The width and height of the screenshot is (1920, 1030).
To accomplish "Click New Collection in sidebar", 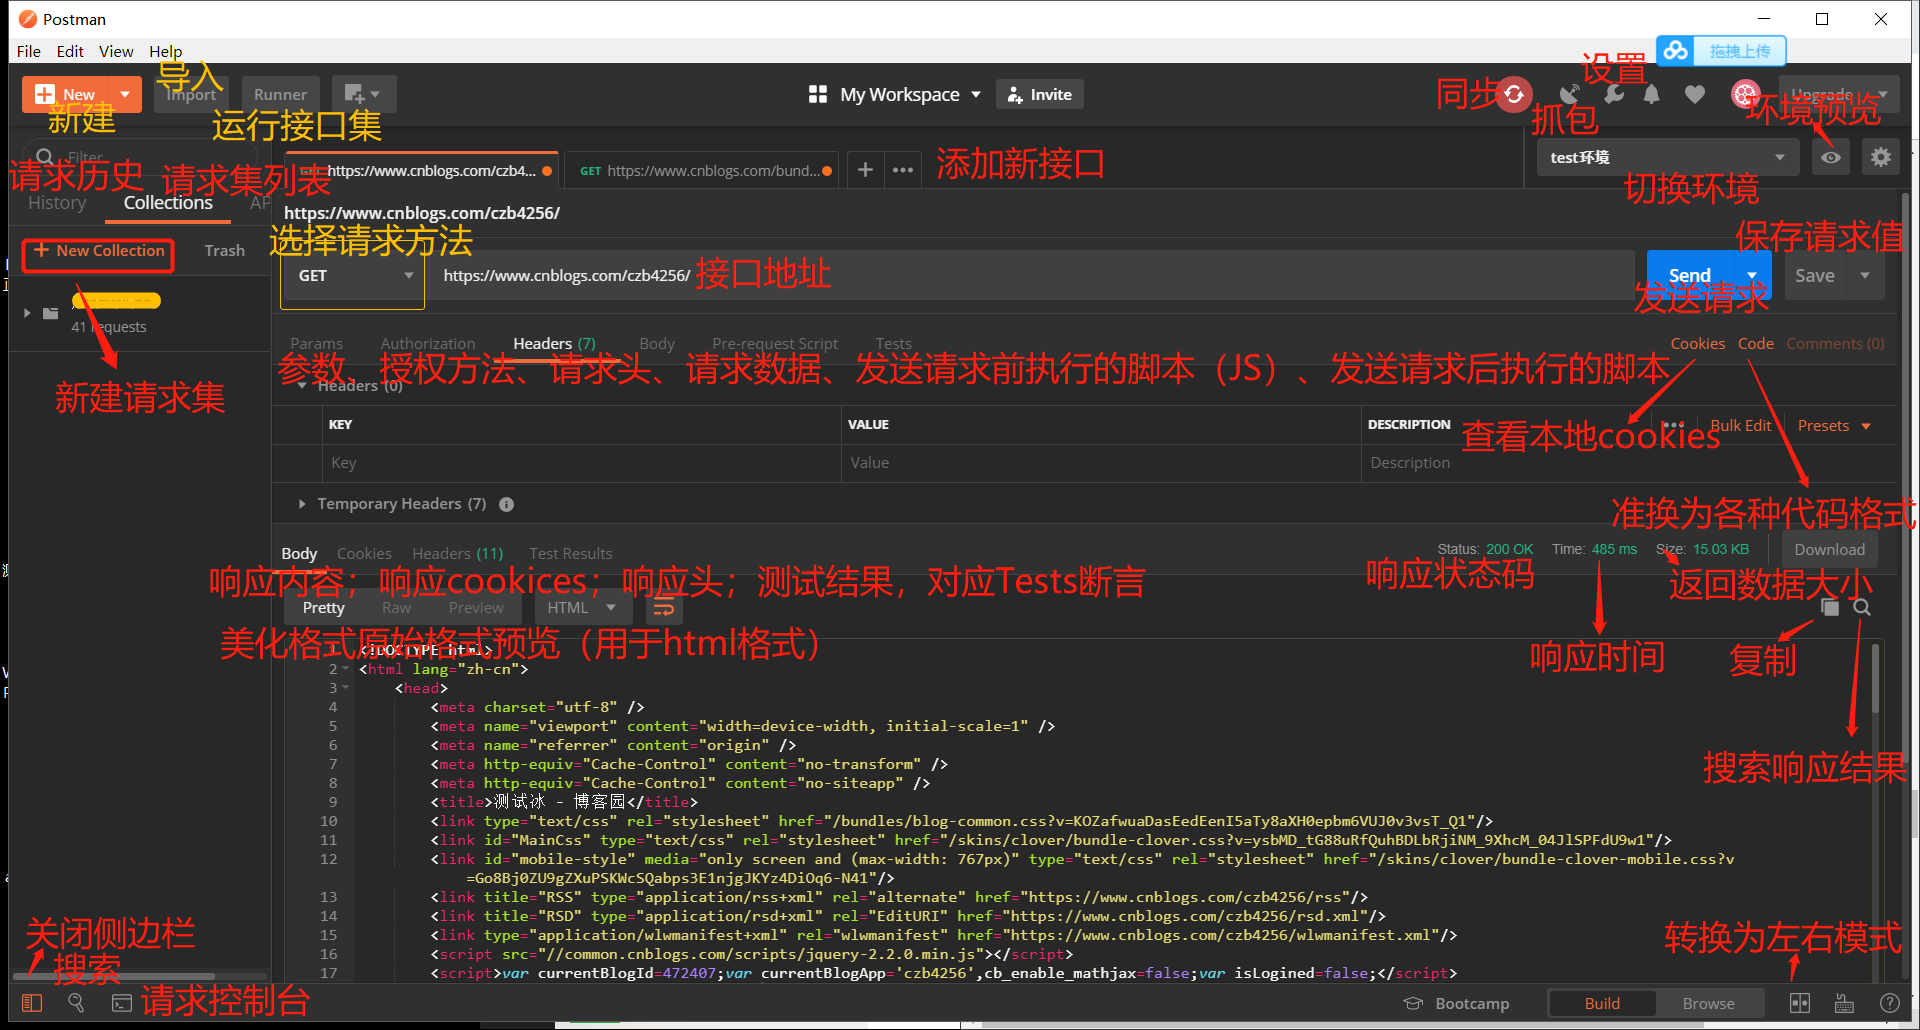I will tap(99, 251).
